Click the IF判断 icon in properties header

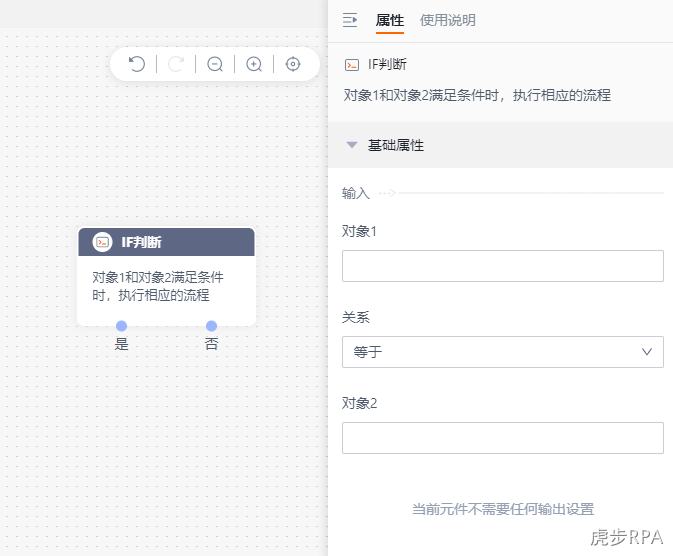(352, 65)
